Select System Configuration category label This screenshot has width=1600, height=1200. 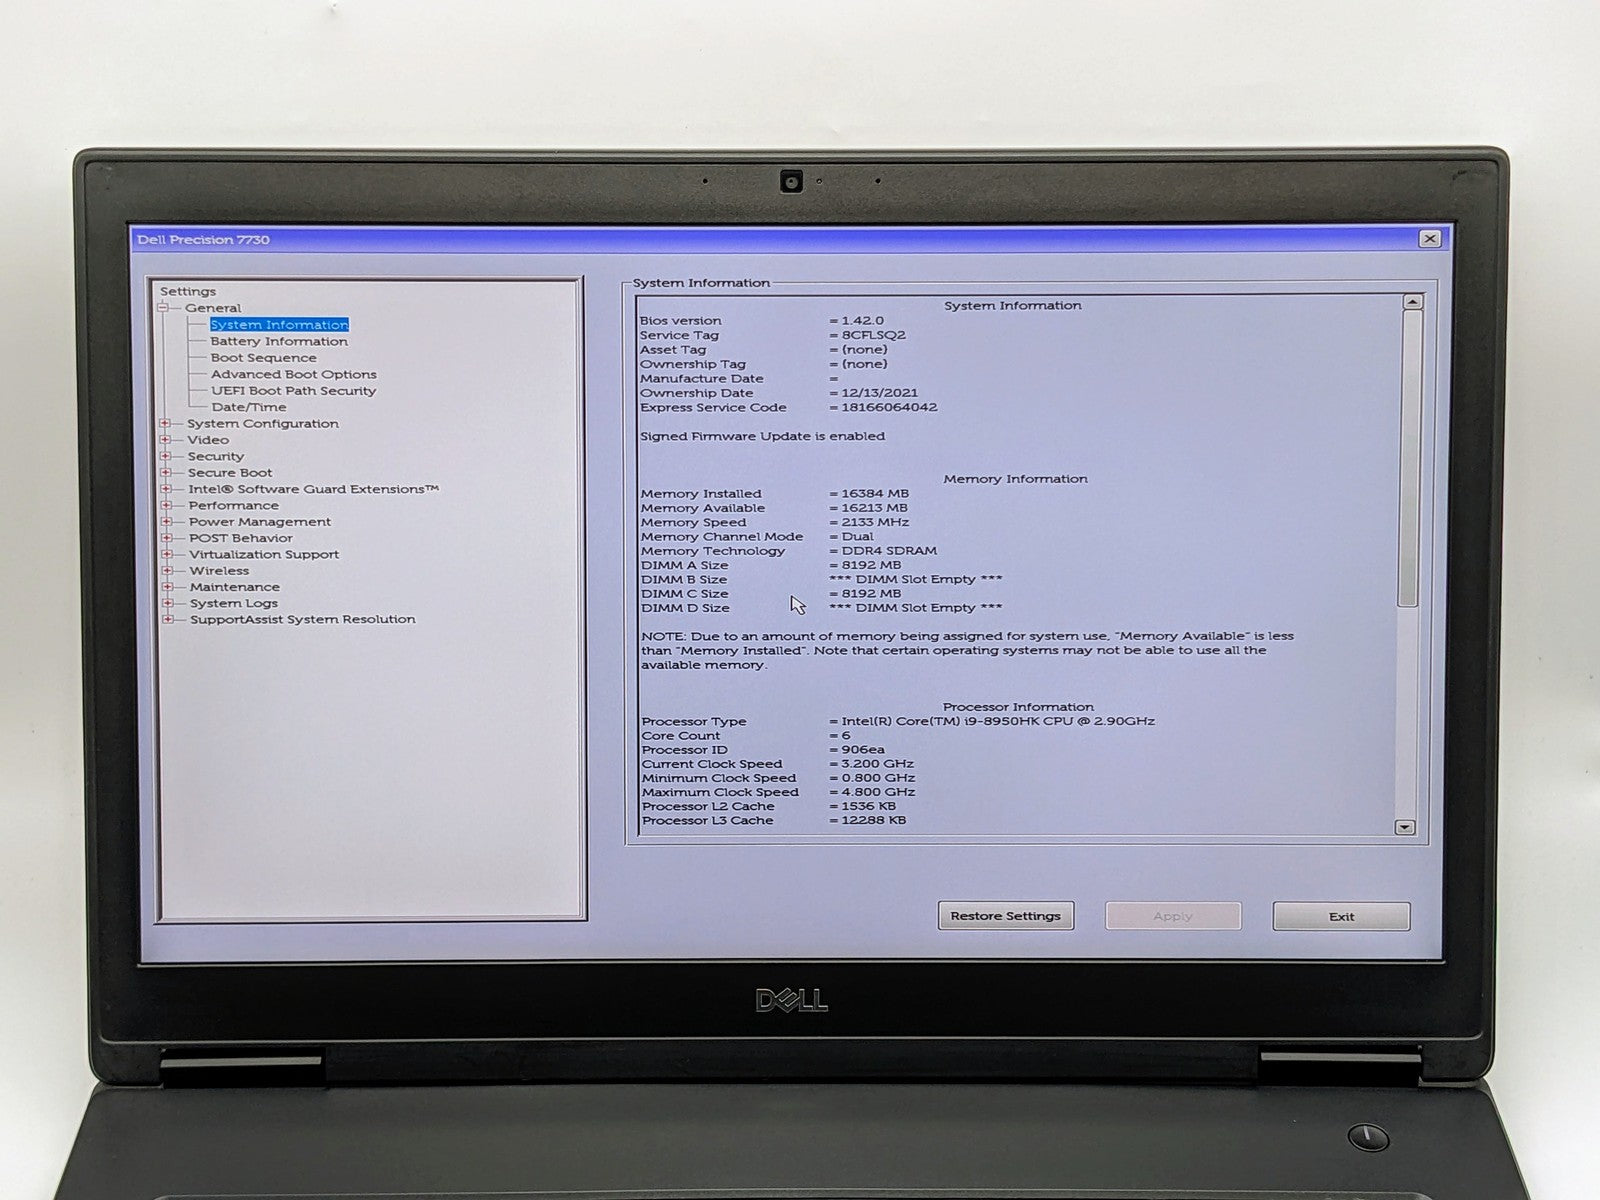(263, 424)
